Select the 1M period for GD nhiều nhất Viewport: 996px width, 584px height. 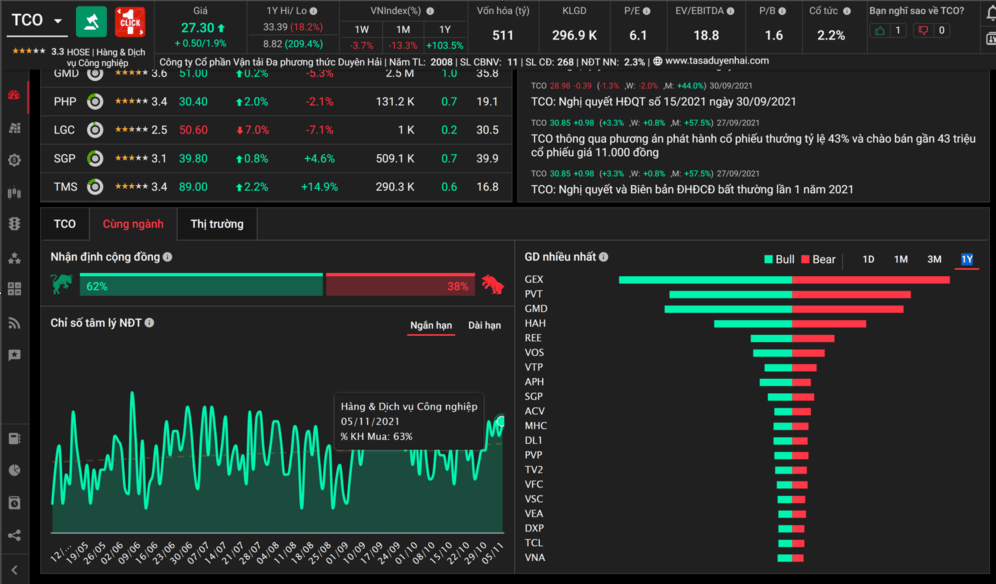click(x=901, y=259)
